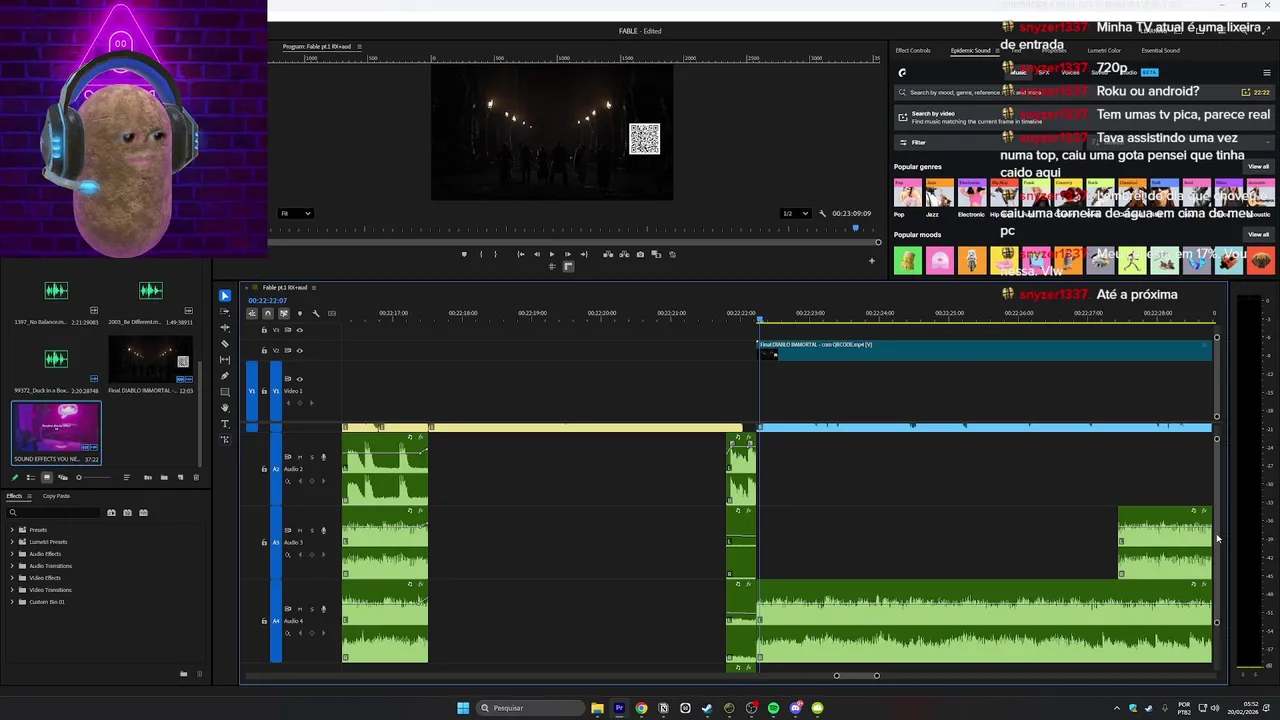Click the Mark Out button
The height and width of the screenshot is (720, 1280).
[x=496, y=254]
